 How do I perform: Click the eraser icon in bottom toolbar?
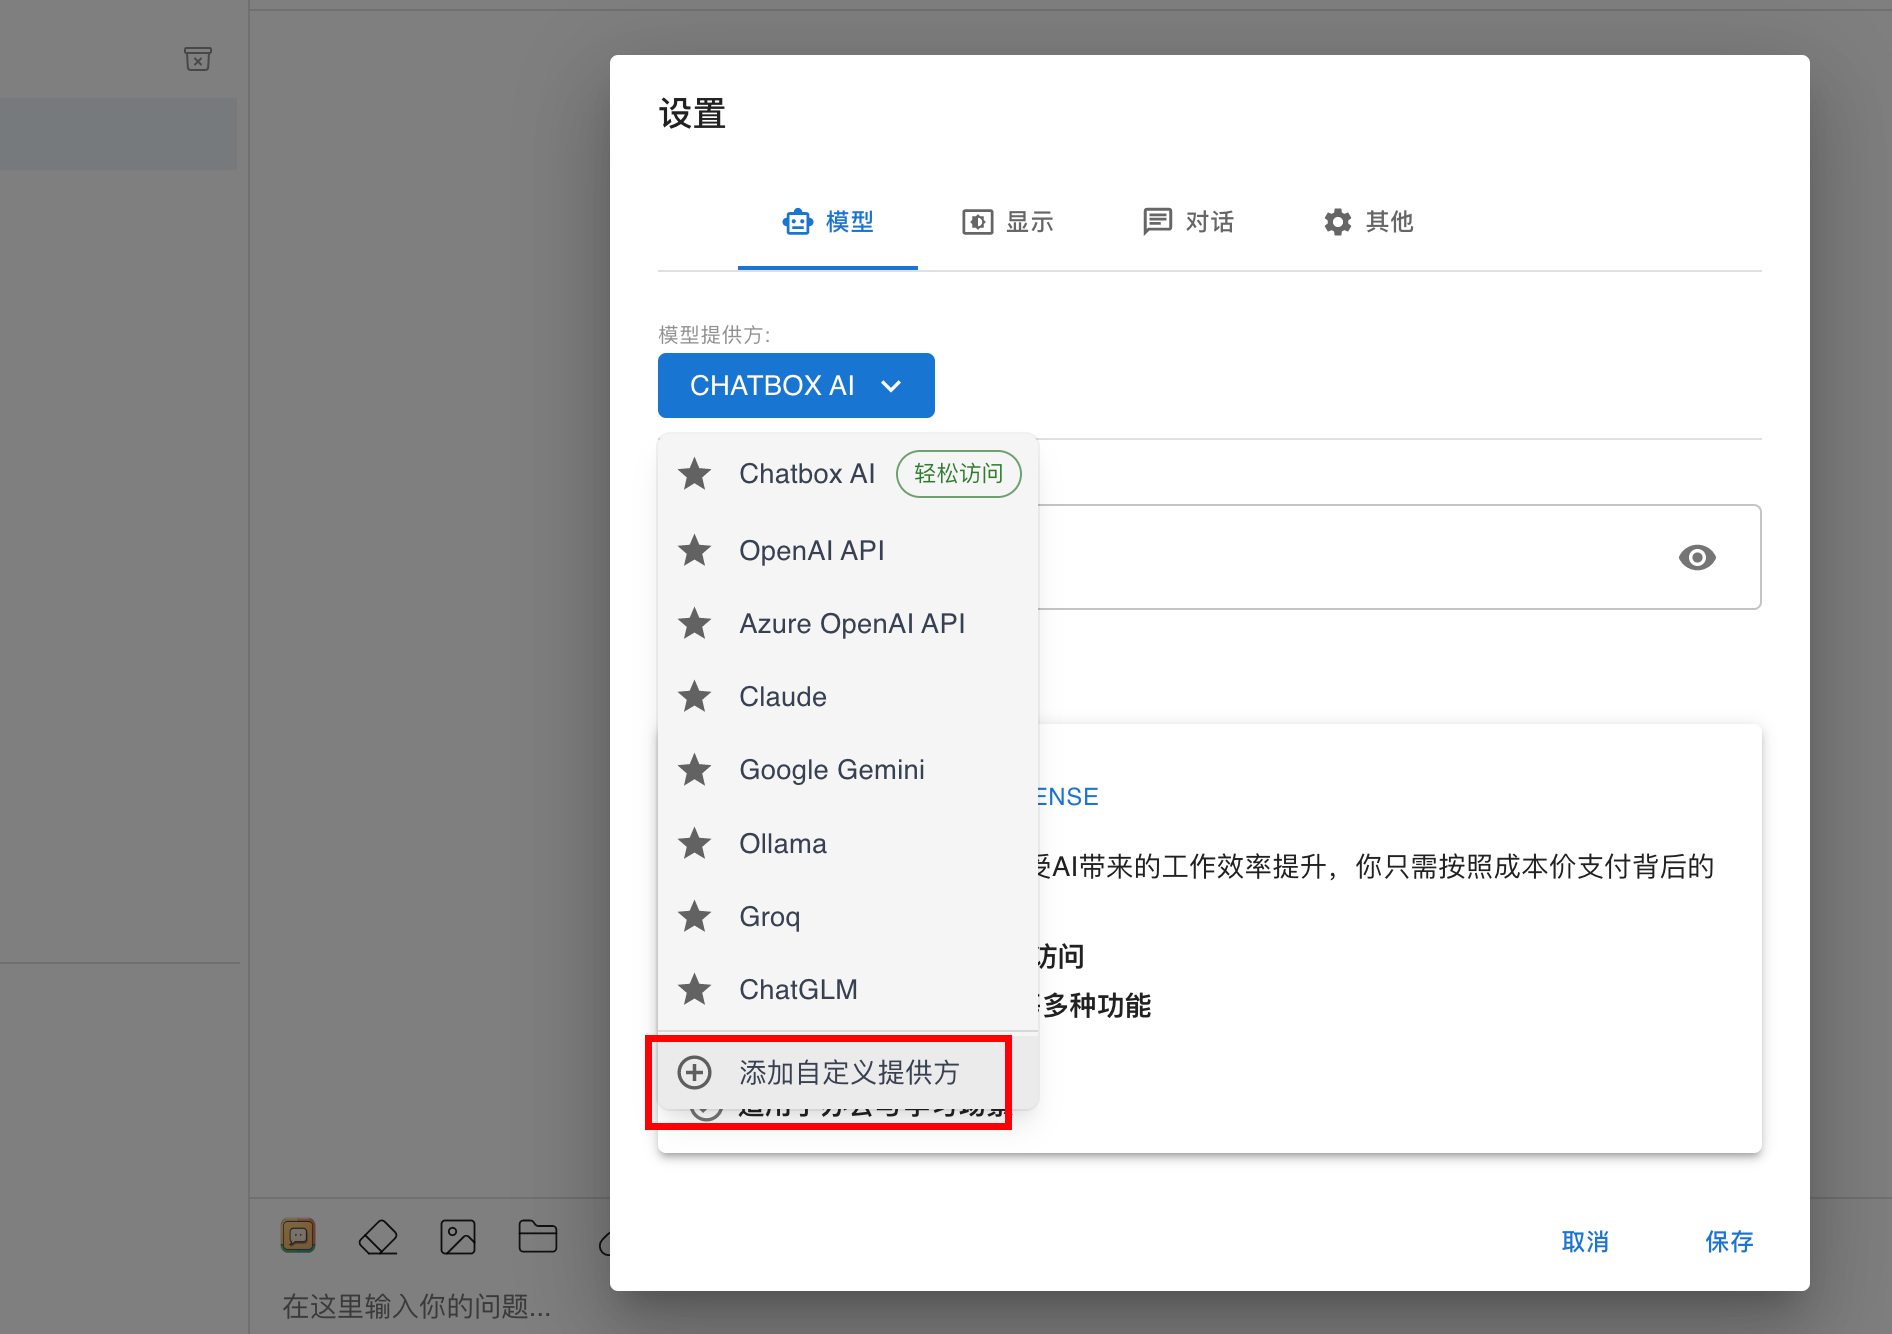[x=378, y=1237]
